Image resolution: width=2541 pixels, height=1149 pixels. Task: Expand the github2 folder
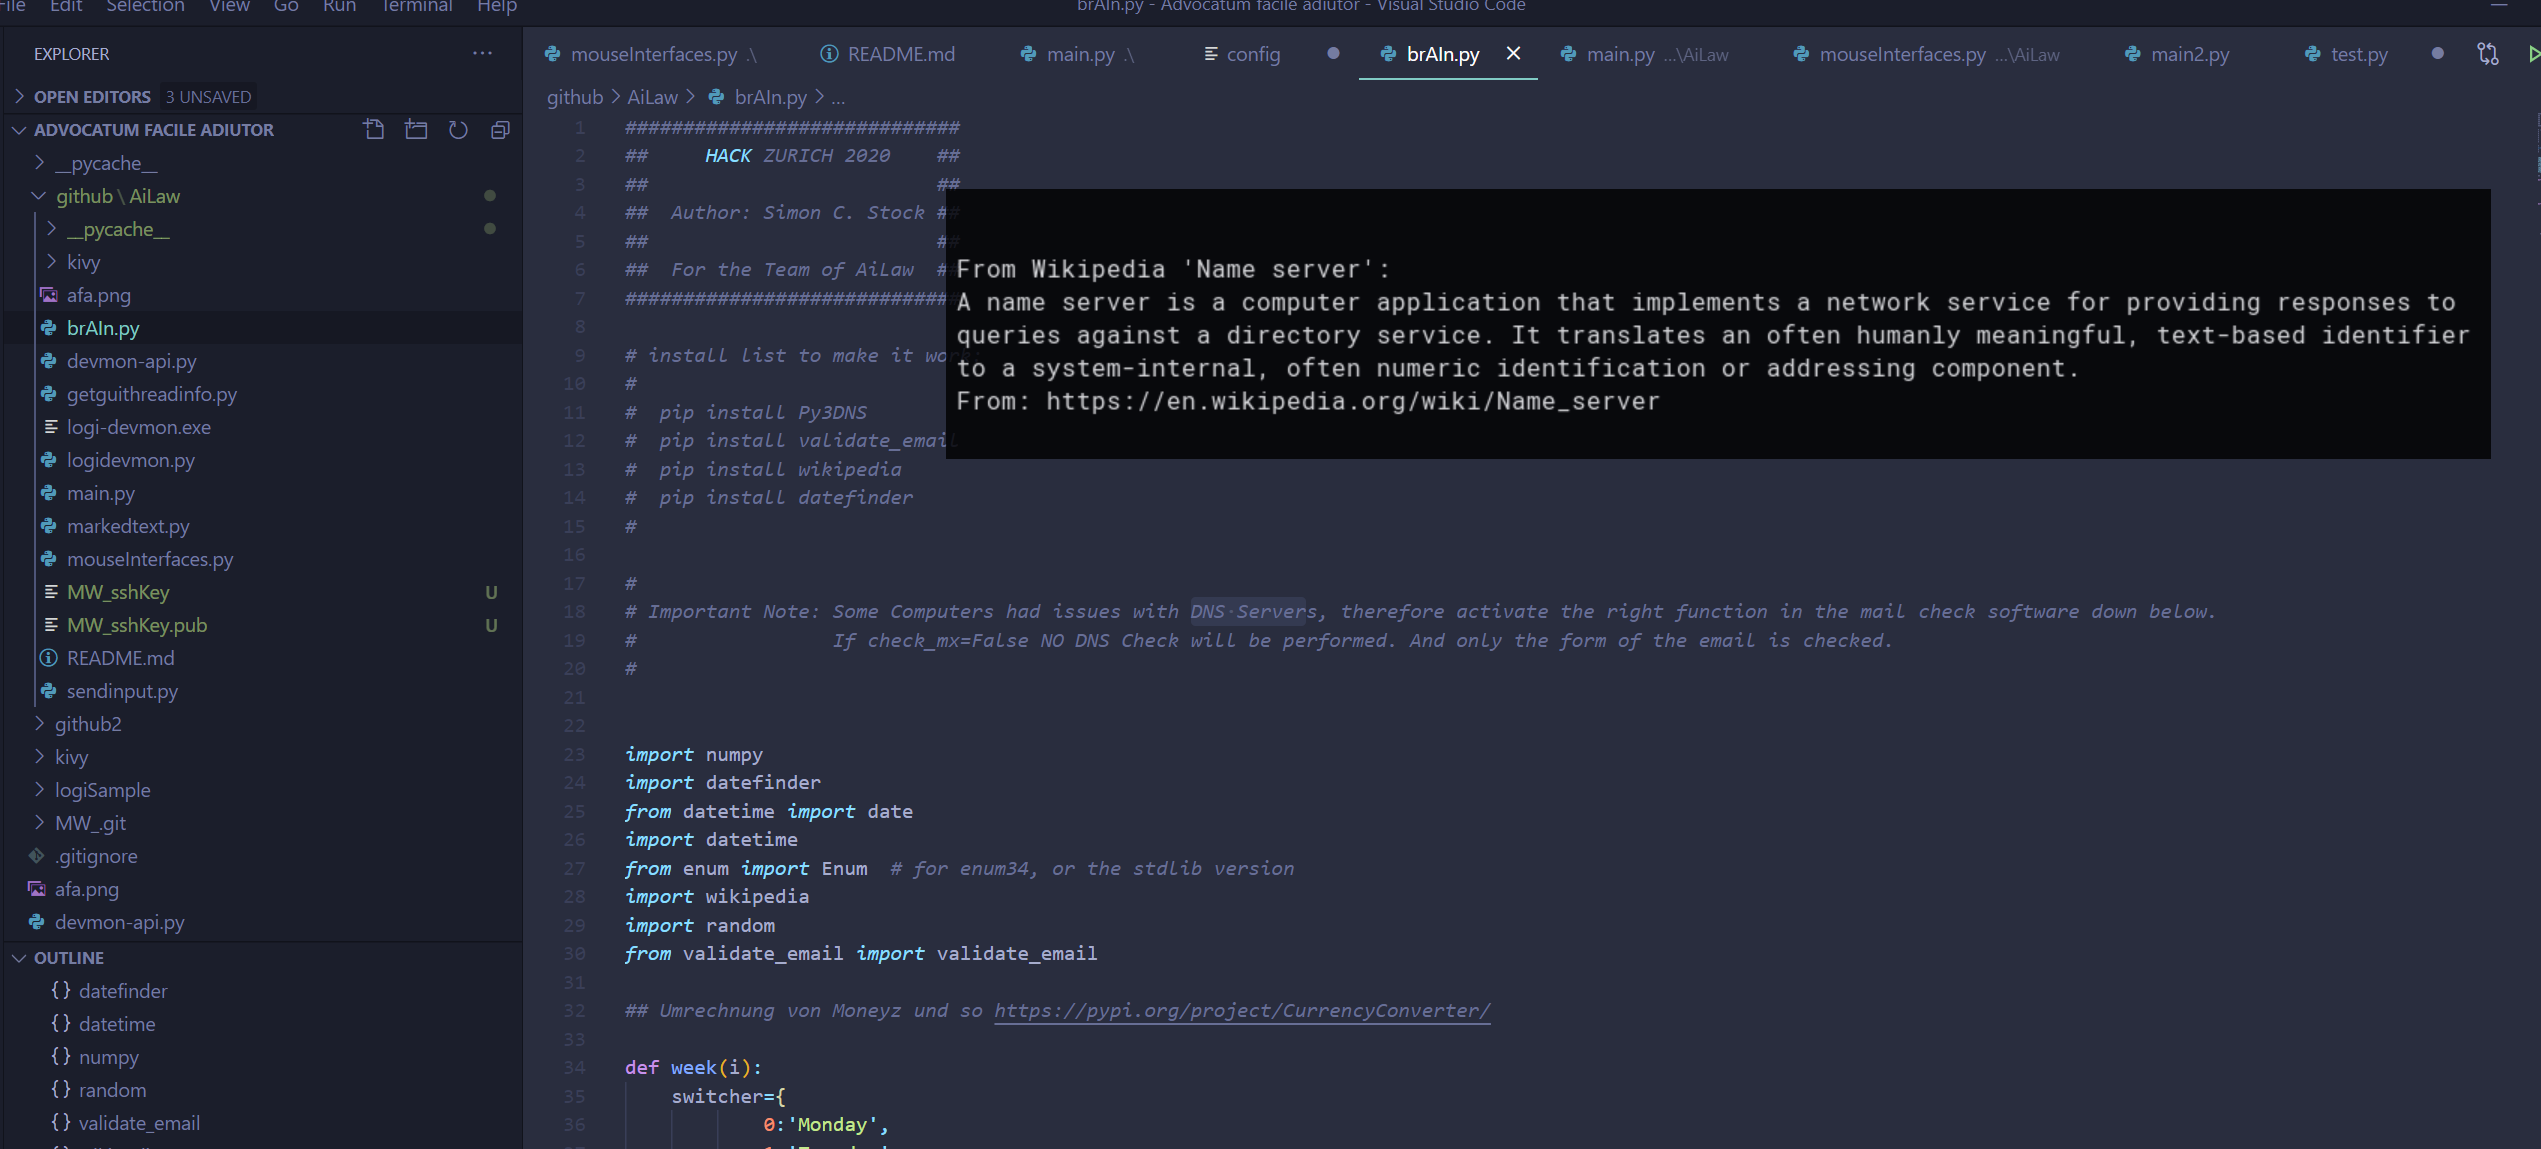click(88, 724)
